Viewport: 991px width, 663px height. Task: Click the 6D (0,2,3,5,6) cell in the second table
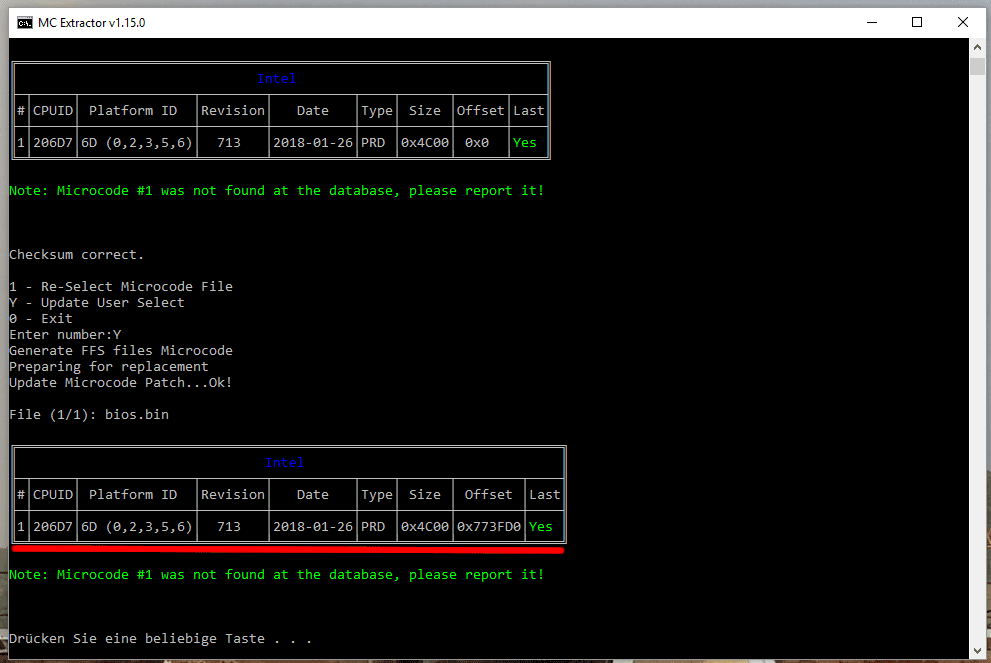click(137, 526)
